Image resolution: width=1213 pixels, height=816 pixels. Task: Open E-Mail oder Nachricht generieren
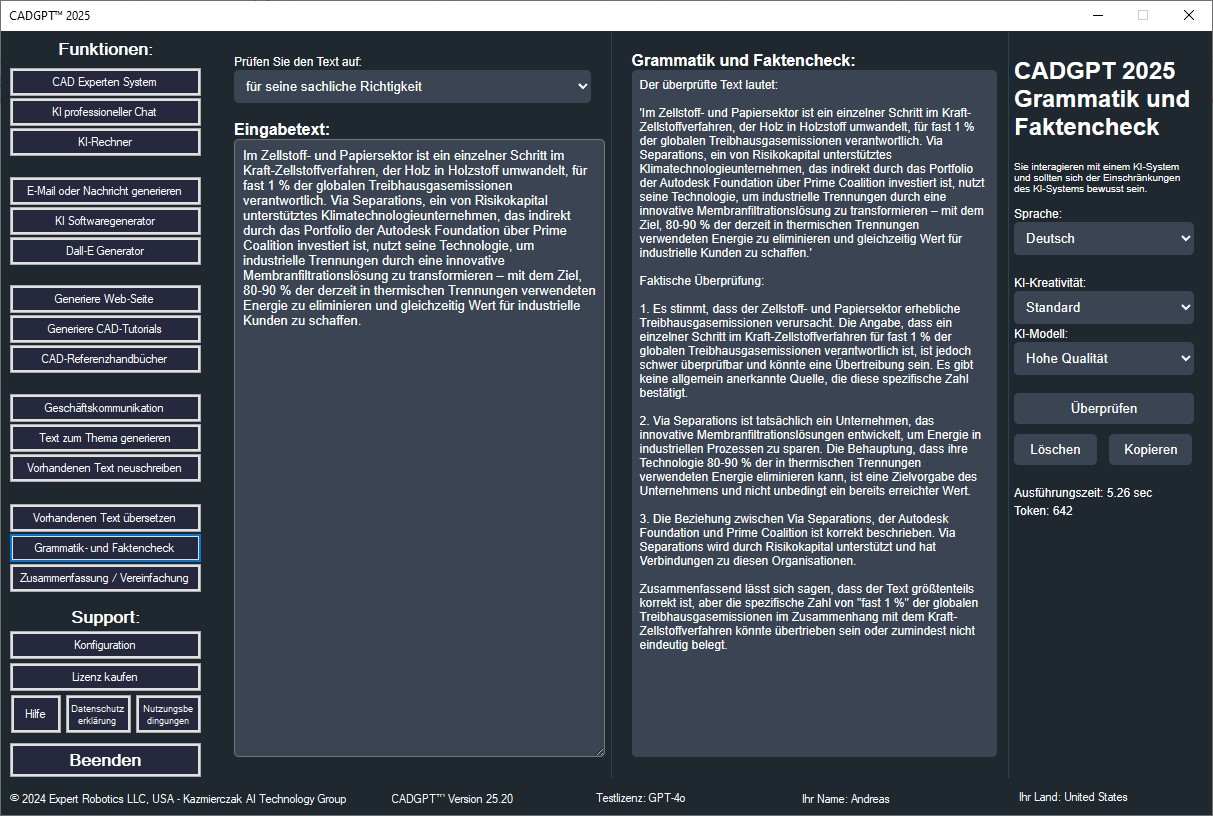point(105,191)
